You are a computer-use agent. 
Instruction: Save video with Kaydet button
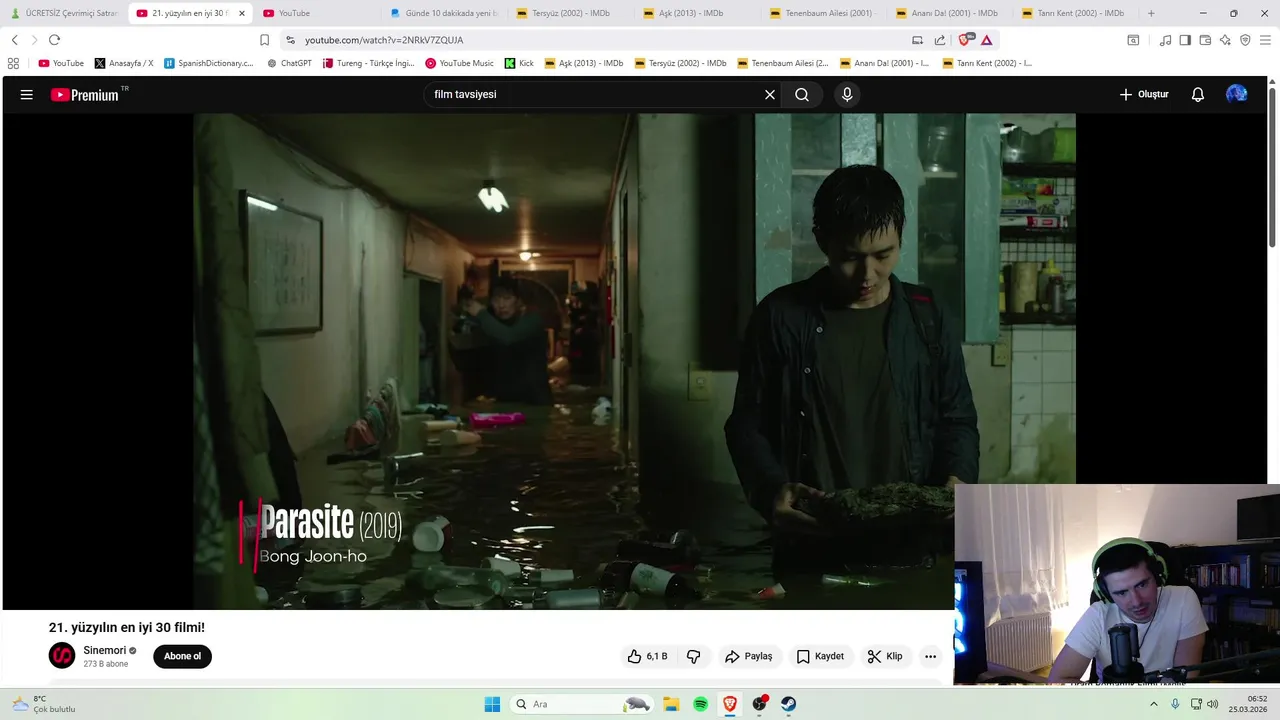click(820, 657)
